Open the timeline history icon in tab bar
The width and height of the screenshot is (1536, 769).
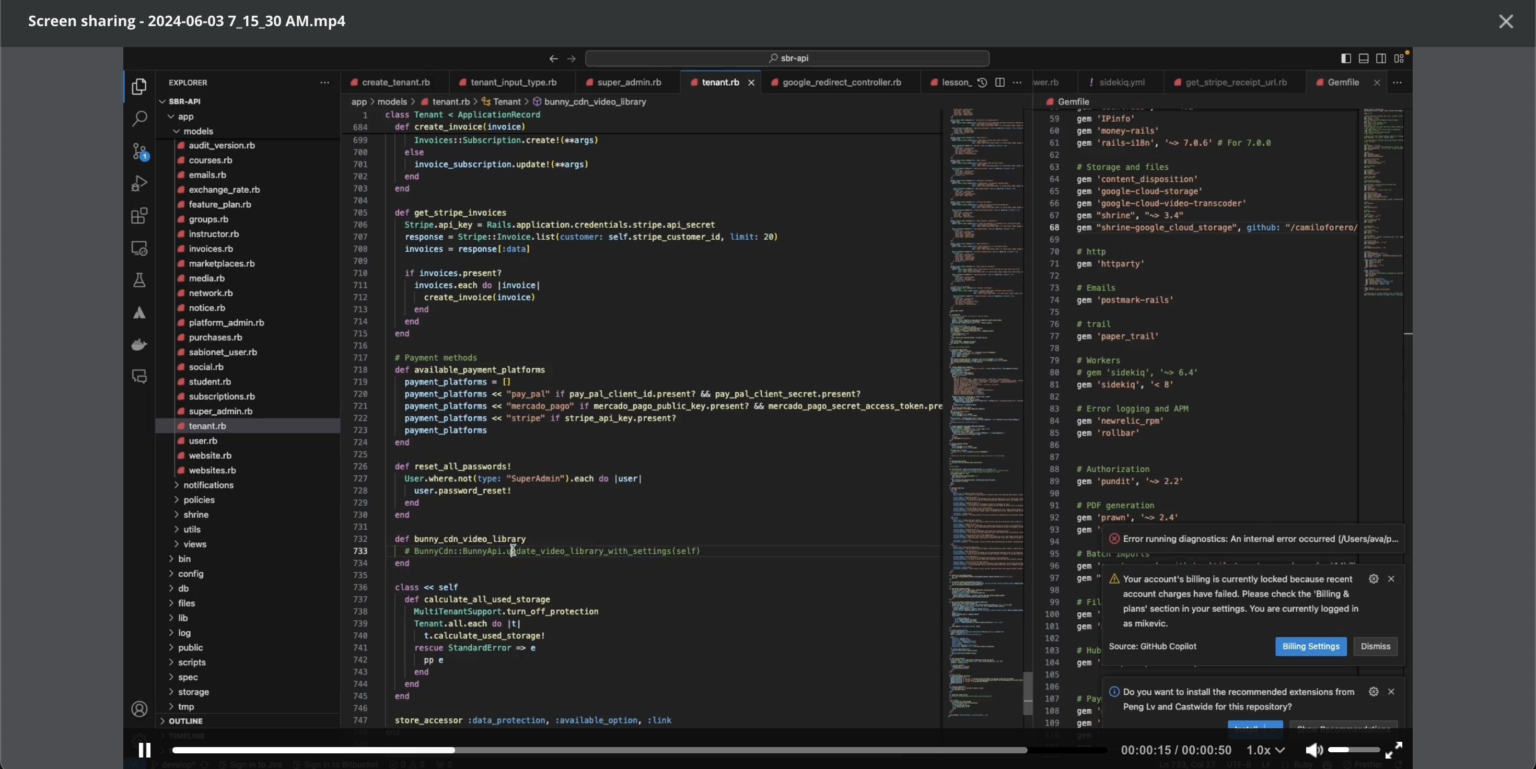click(982, 82)
